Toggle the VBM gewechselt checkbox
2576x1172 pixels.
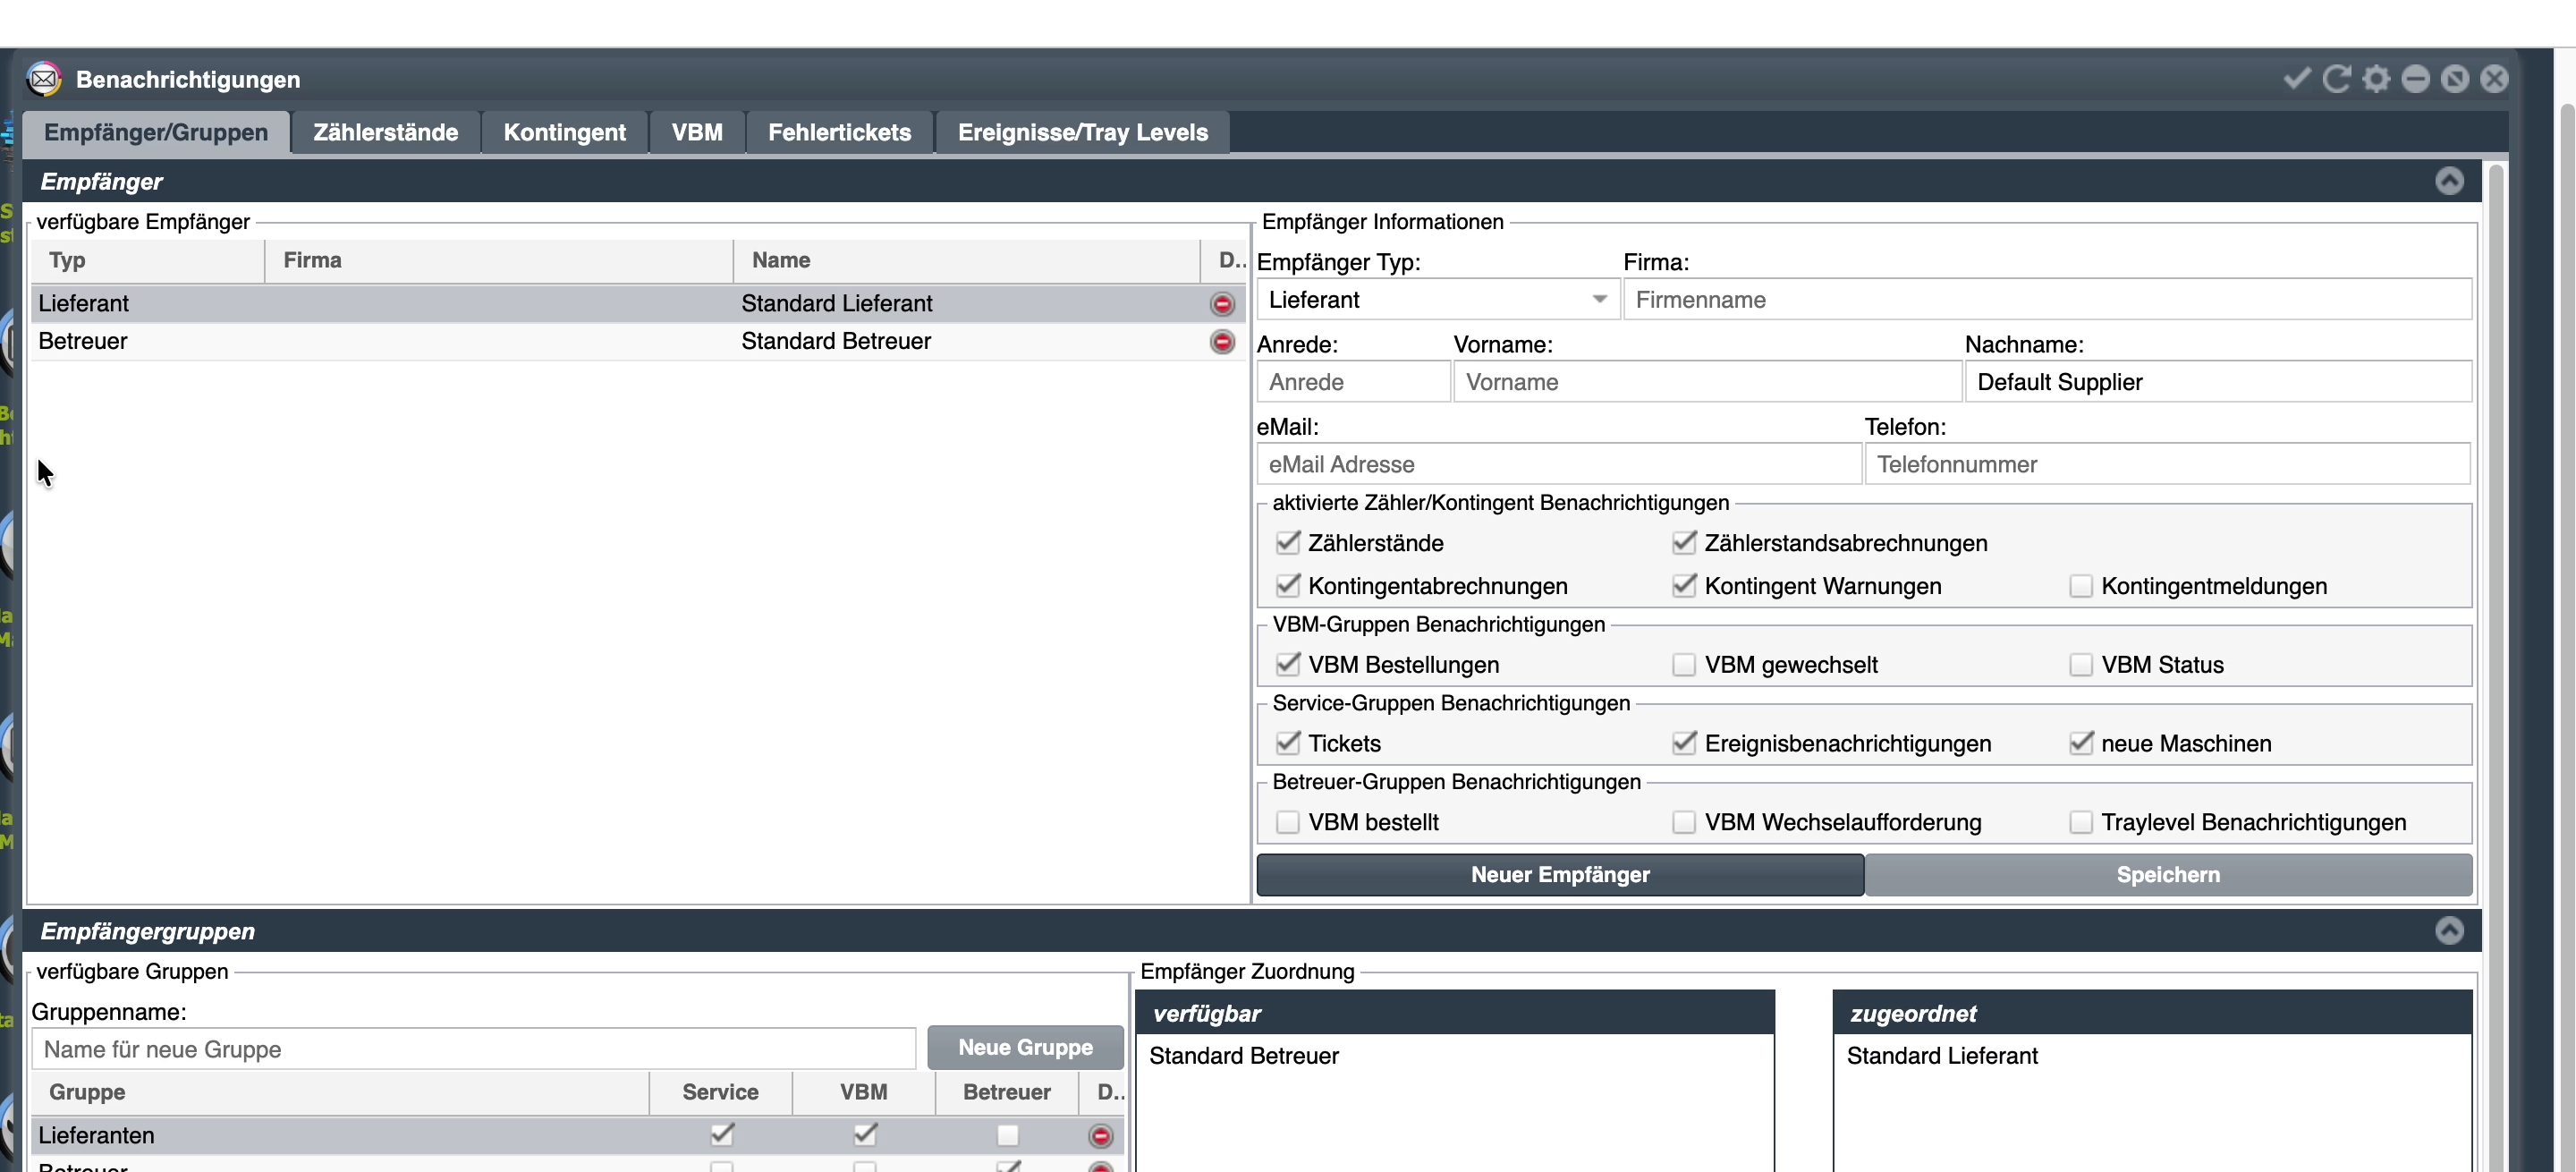1684,665
